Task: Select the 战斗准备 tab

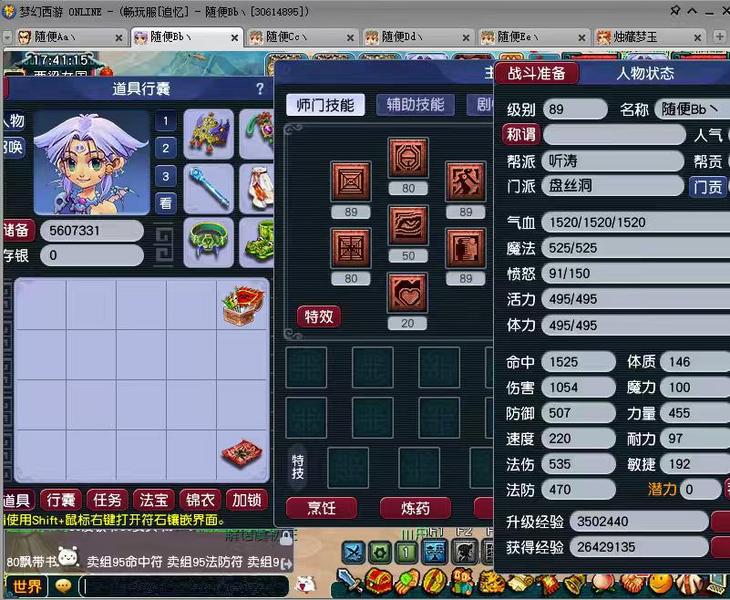Action: [537, 73]
